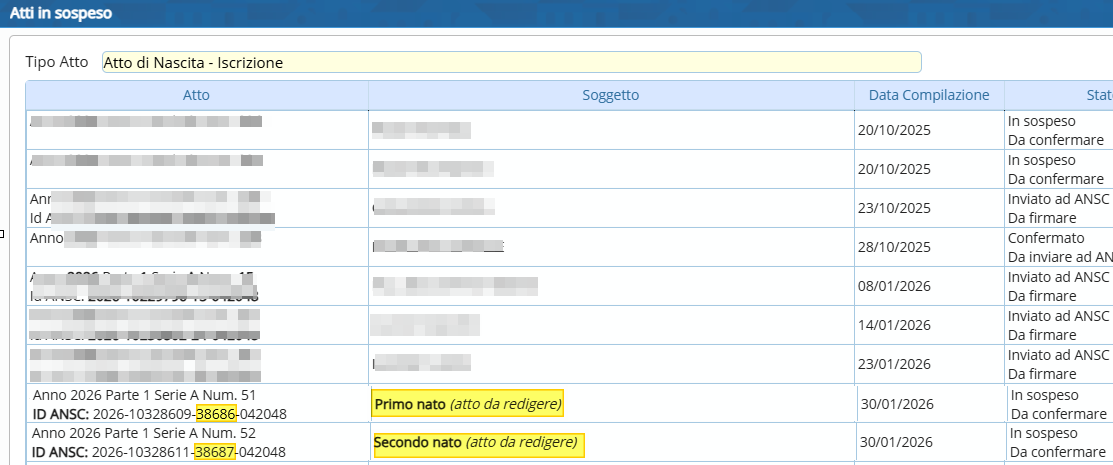Click the Data Compilazione column header
This screenshot has height=465, width=1113.
coord(928,95)
